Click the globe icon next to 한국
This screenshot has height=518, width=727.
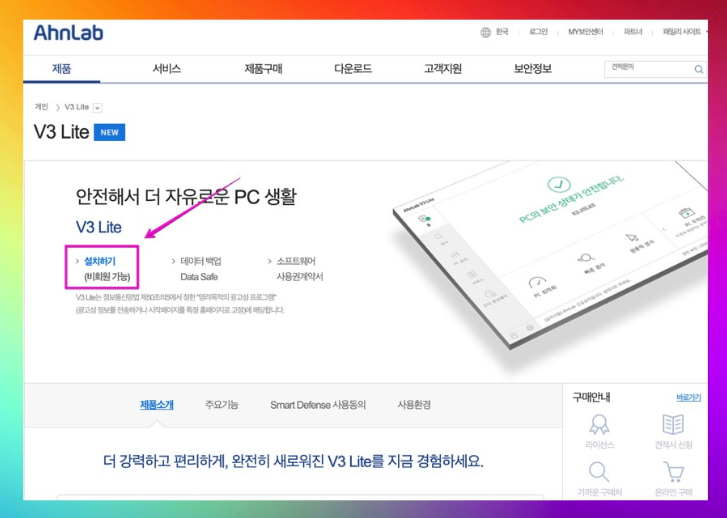point(485,32)
